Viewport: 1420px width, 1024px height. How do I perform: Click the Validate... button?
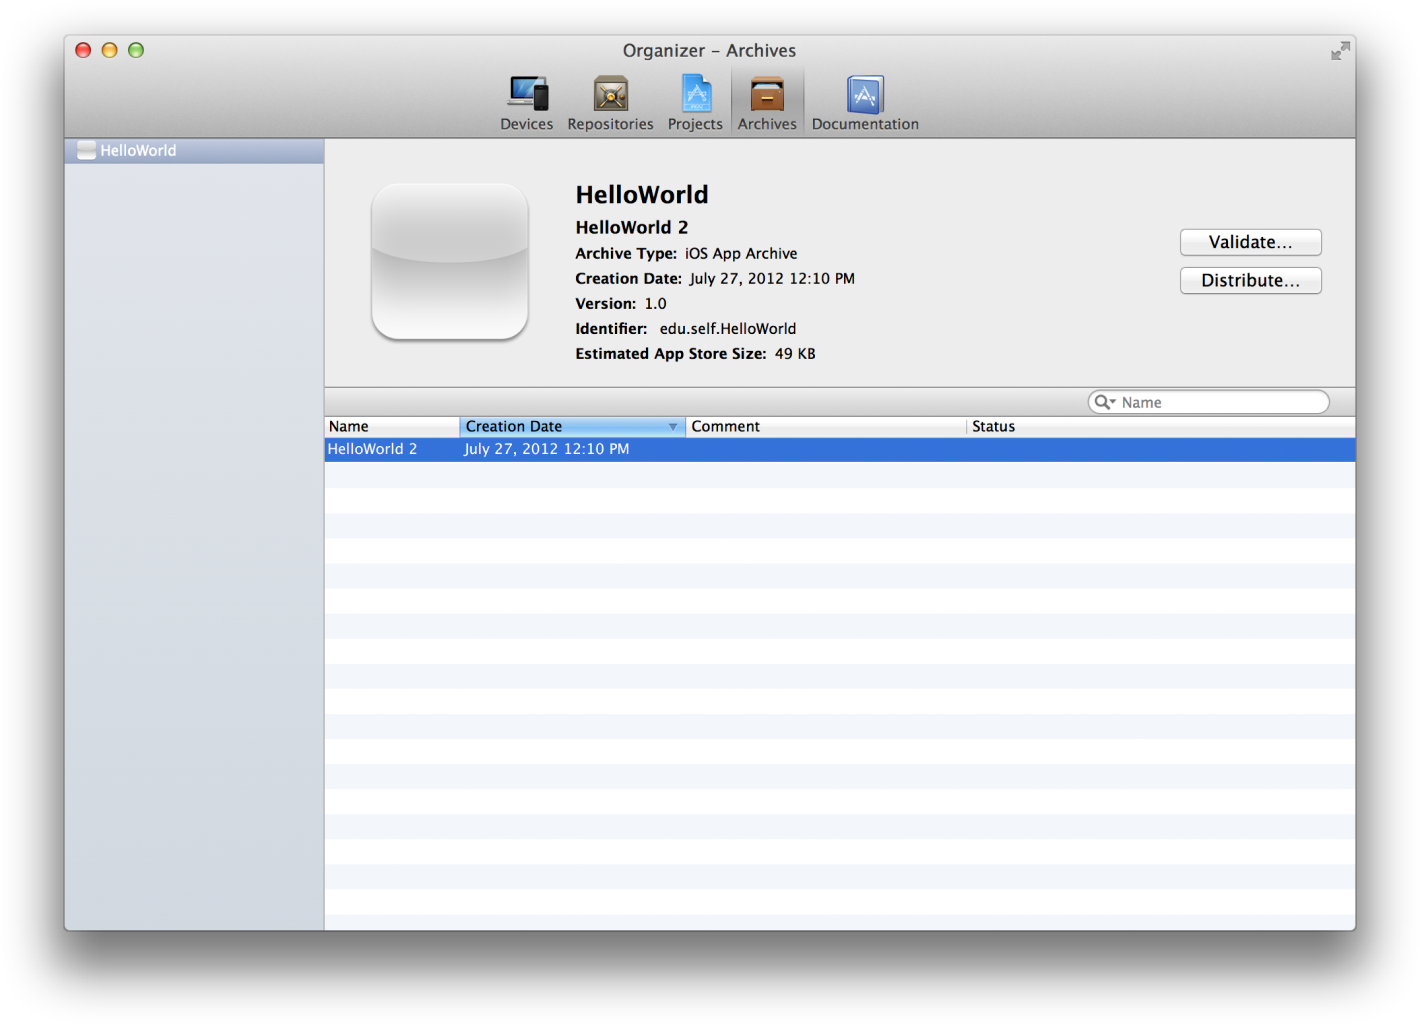click(1250, 242)
